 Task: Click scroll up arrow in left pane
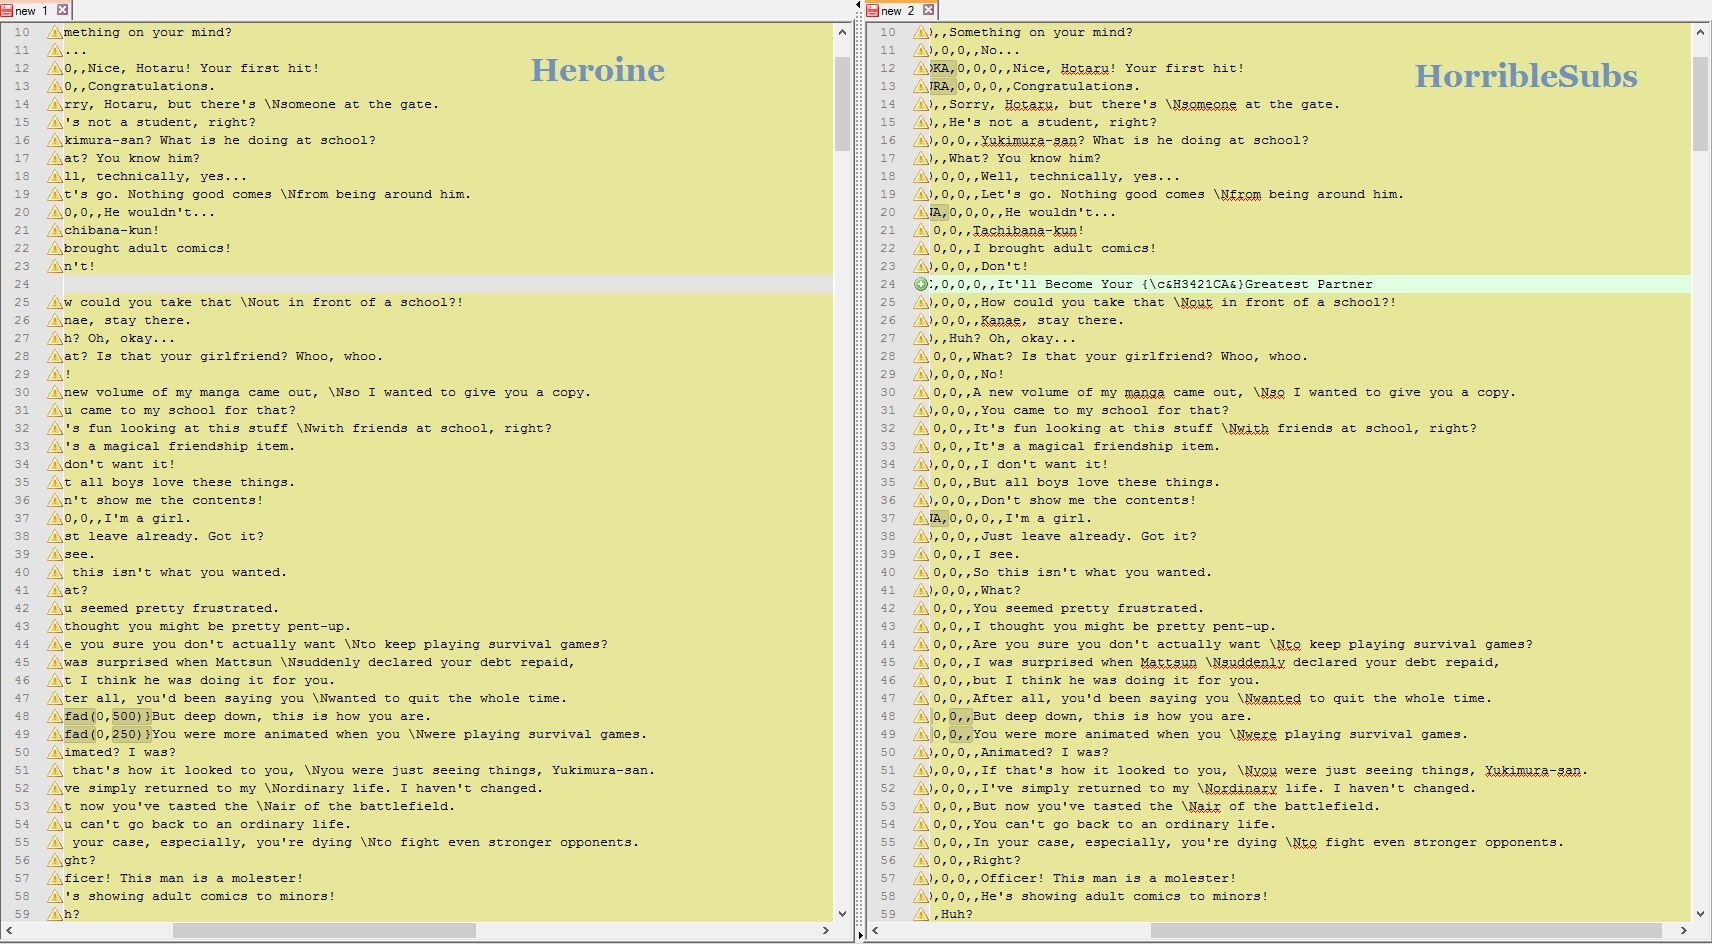click(842, 32)
